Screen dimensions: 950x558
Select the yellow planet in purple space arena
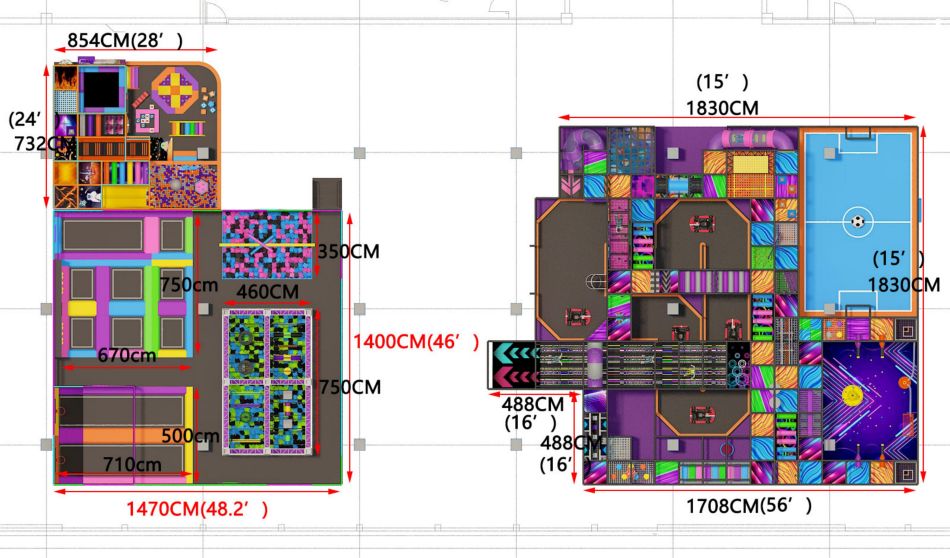pos(853,397)
